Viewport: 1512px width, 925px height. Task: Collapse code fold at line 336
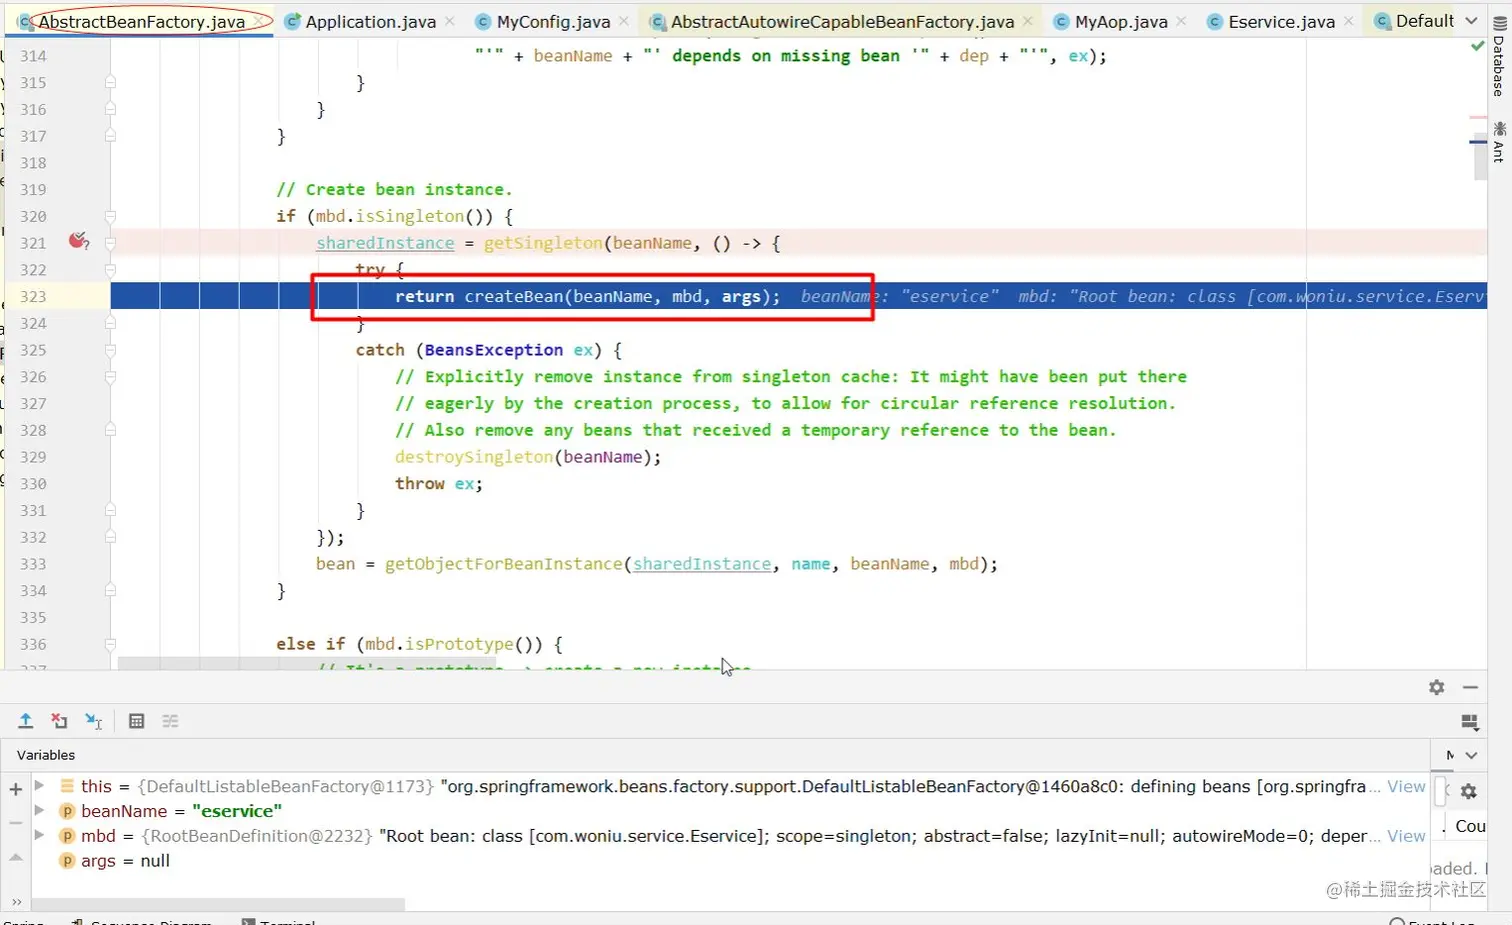[110, 644]
